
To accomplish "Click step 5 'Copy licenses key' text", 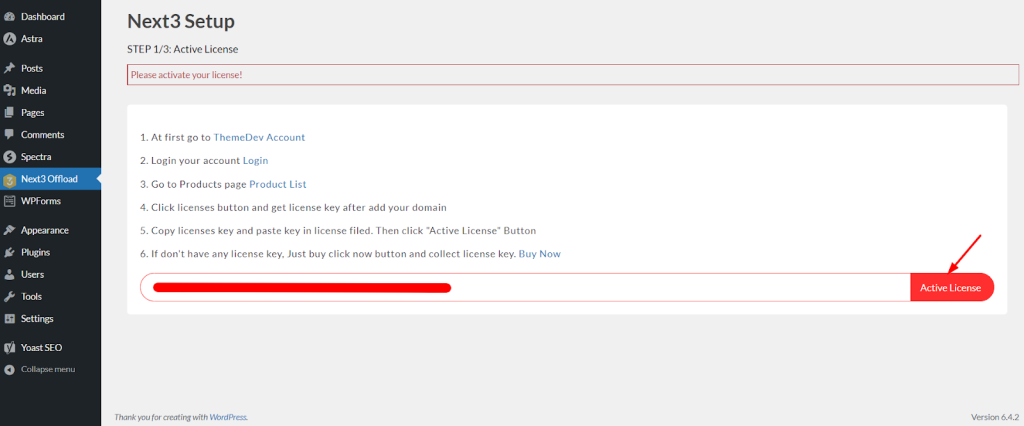I will point(338,231).
